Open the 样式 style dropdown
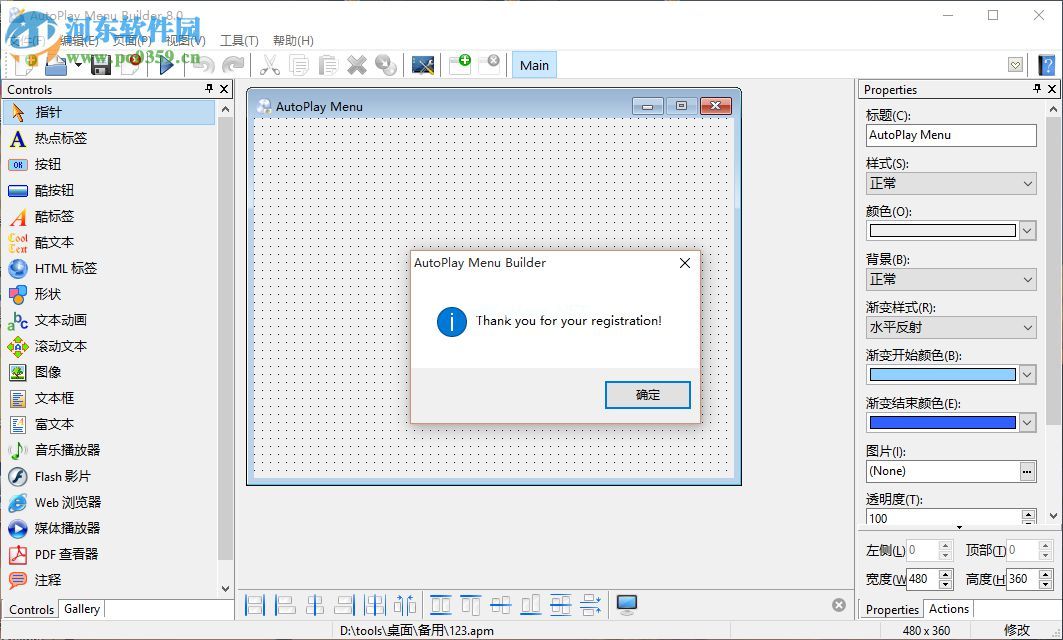Screen dimensions: 1063x640 tap(1029, 183)
